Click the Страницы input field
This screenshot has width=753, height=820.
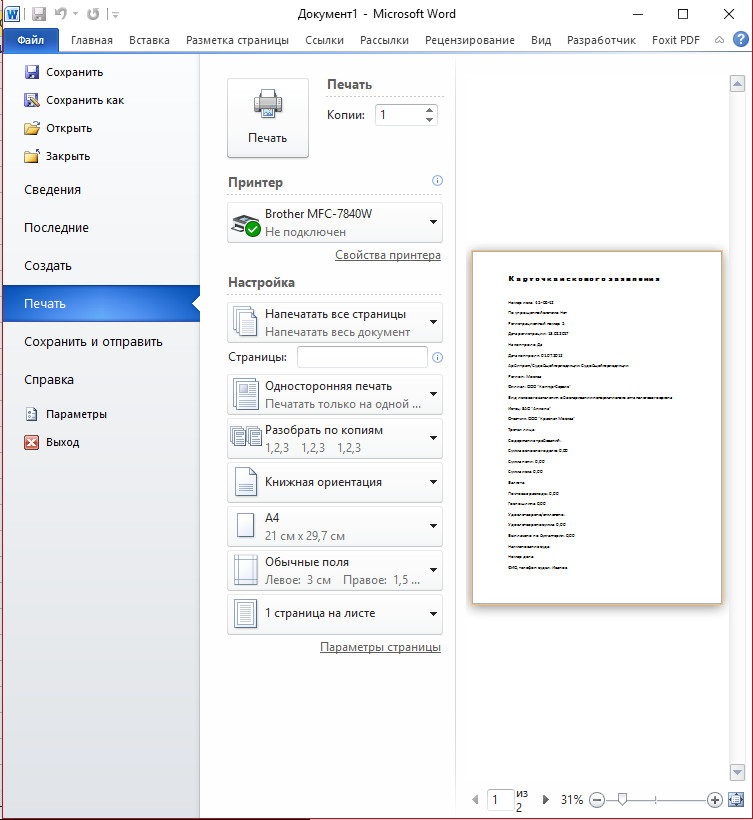pos(362,357)
